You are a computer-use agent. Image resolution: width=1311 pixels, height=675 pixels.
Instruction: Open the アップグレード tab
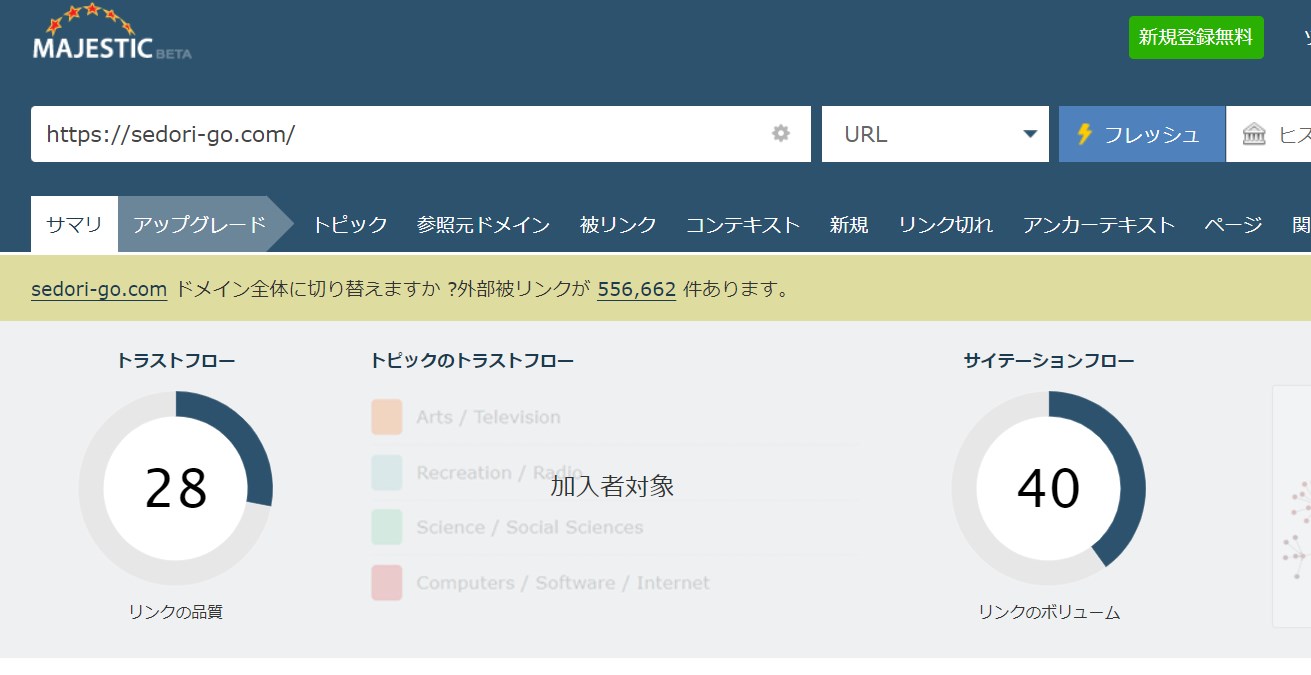pos(200,224)
